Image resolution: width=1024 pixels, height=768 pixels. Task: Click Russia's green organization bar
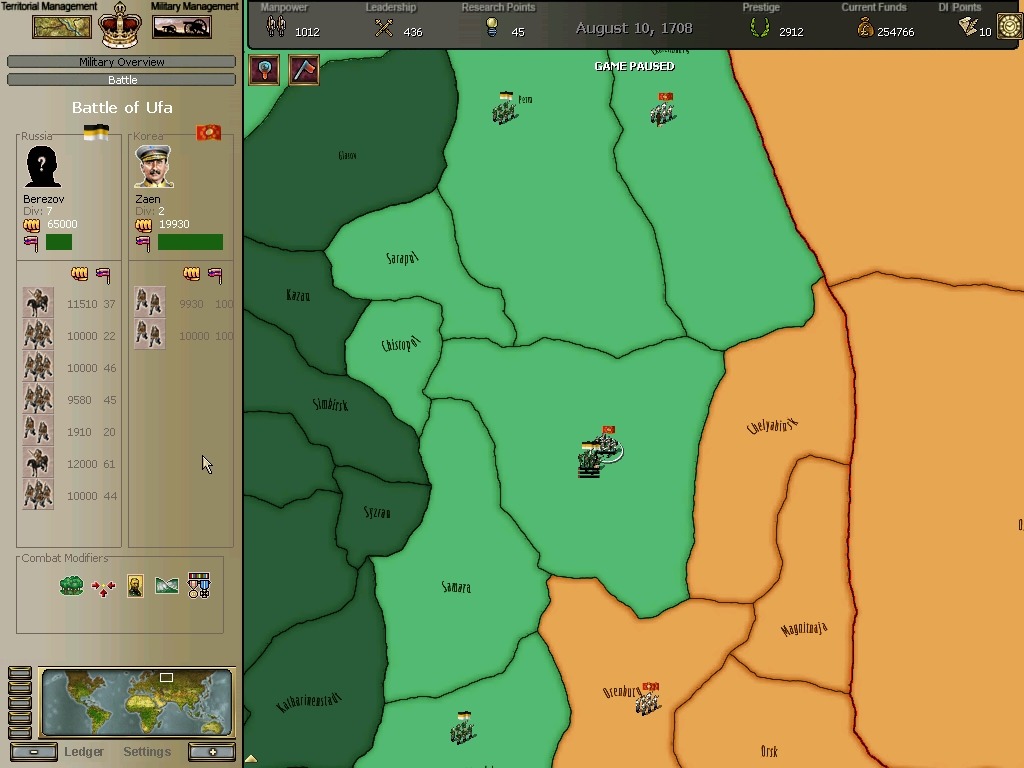(x=59, y=242)
